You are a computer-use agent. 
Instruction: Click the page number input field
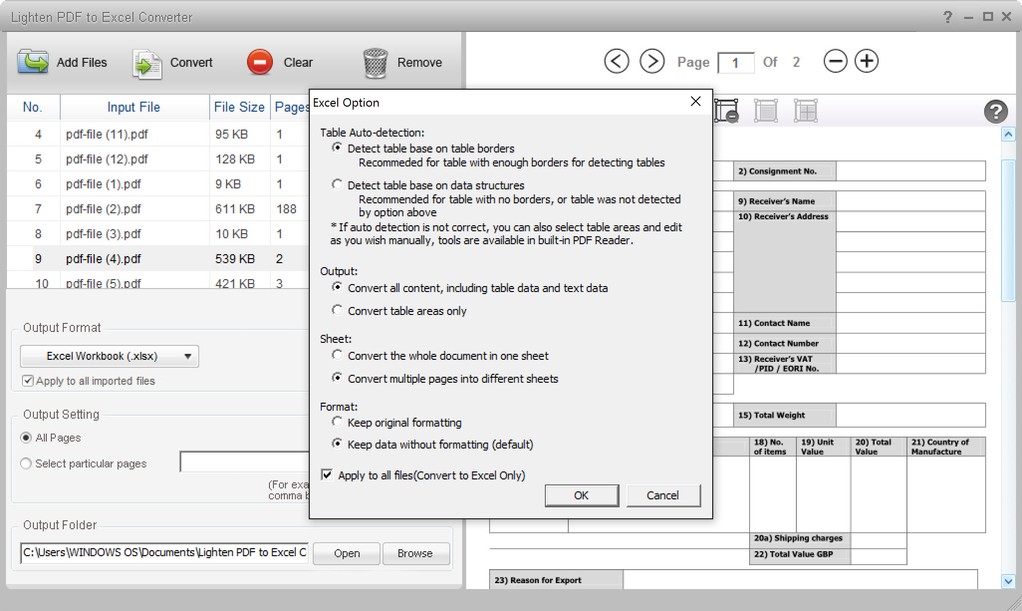[735, 63]
